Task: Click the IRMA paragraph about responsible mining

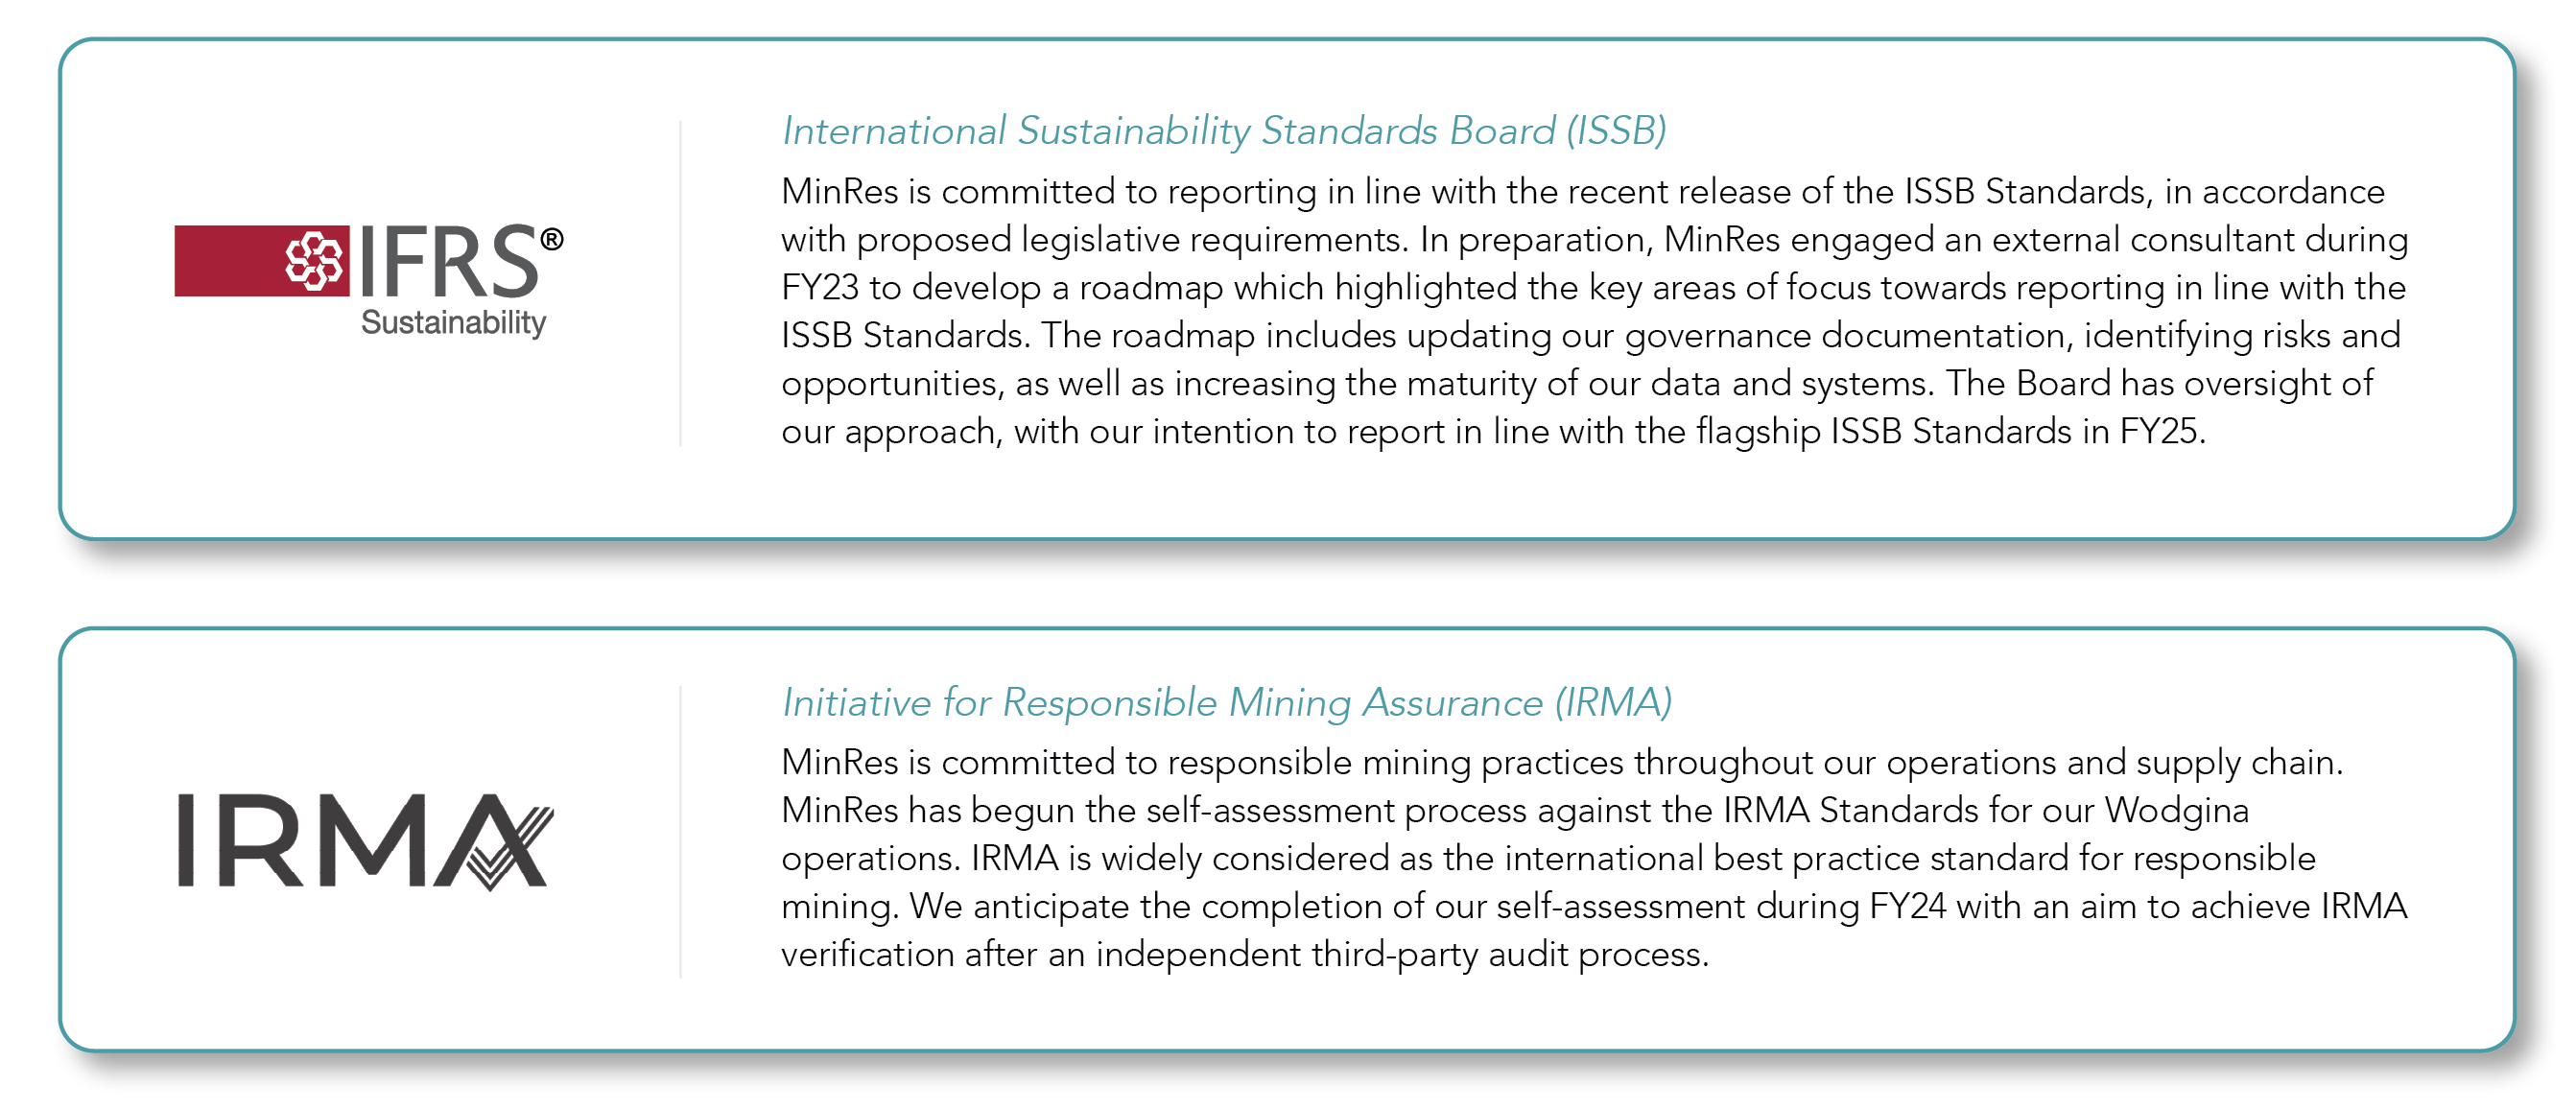Action: (1595, 858)
